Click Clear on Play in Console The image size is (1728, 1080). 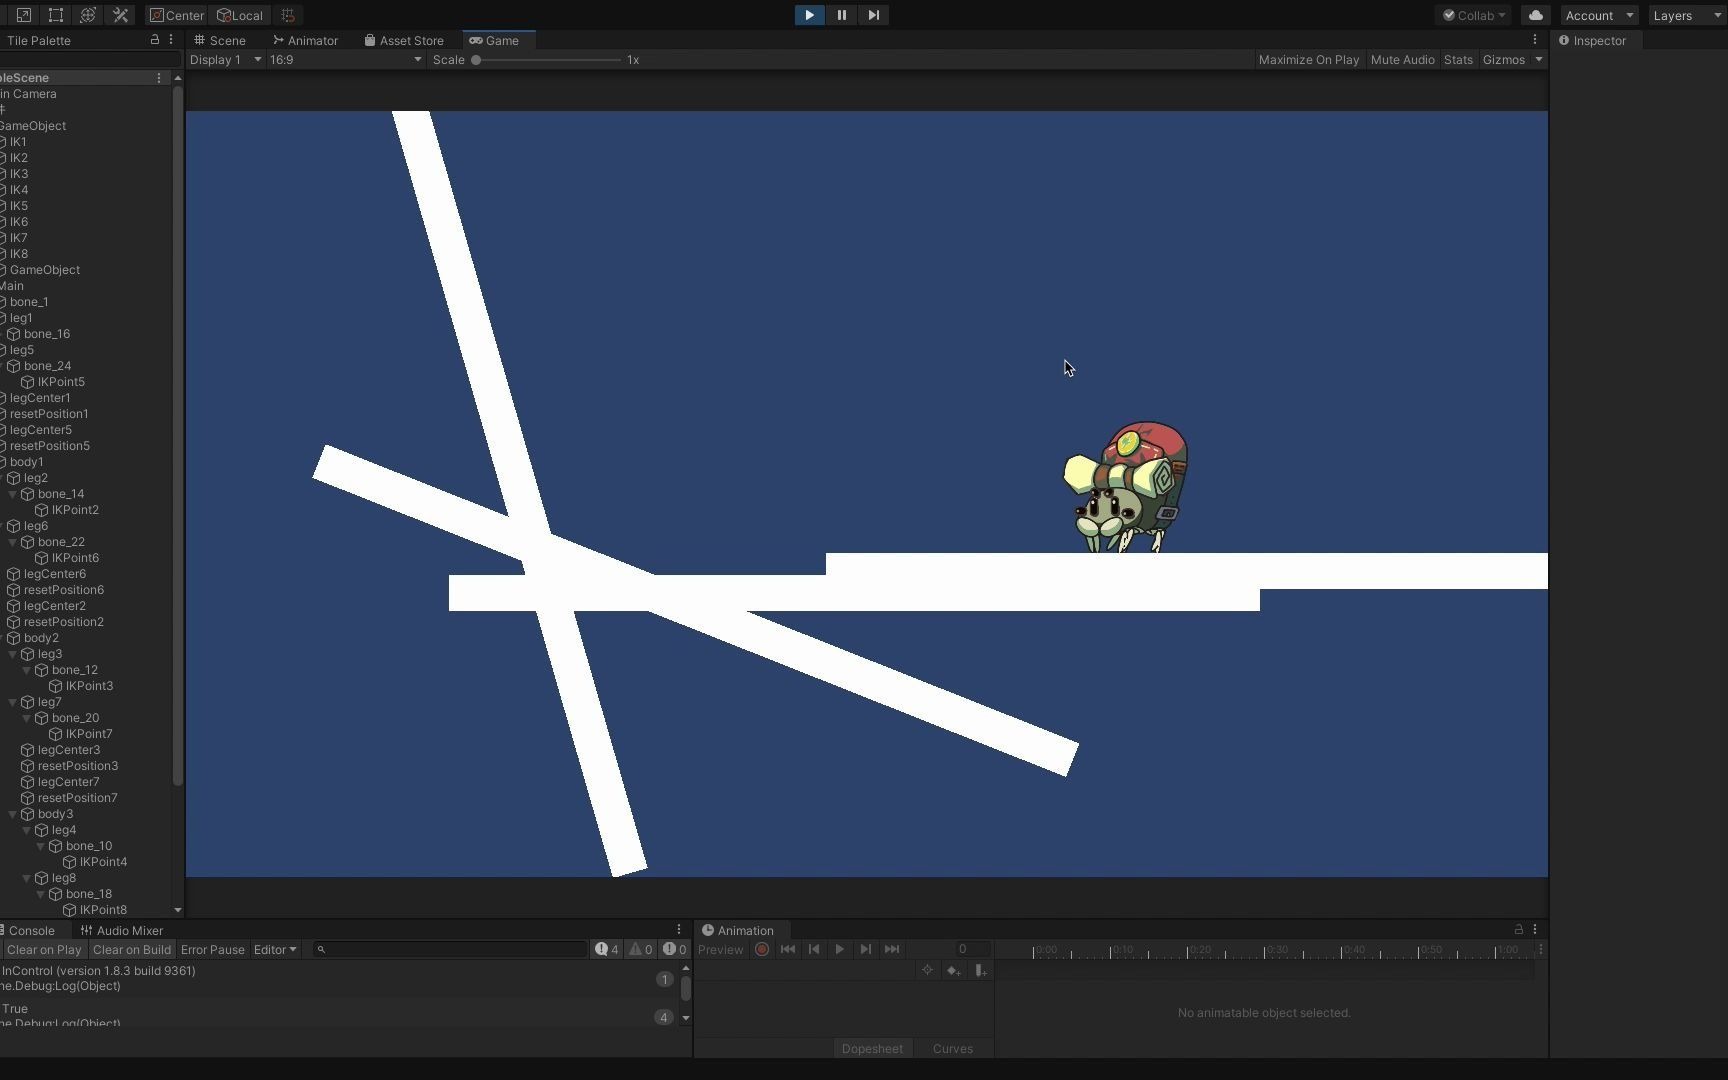44,949
